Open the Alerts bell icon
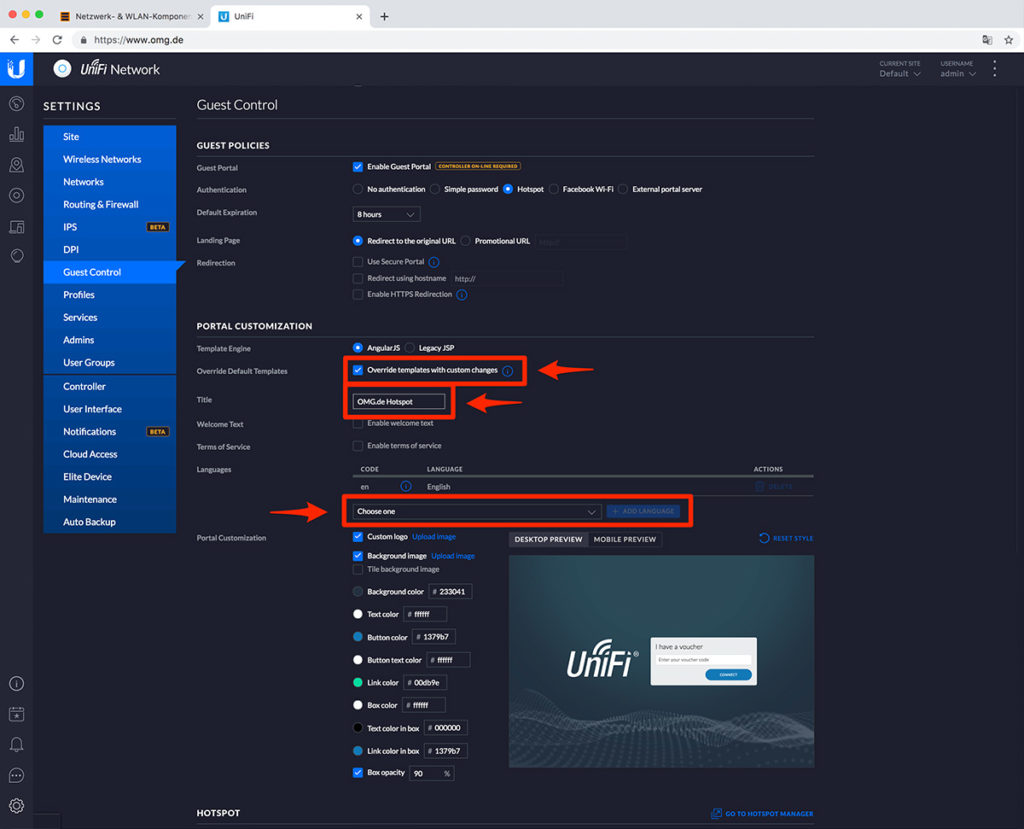The width and height of the screenshot is (1024, 829). pyautogui.click(x=16, y=745)
